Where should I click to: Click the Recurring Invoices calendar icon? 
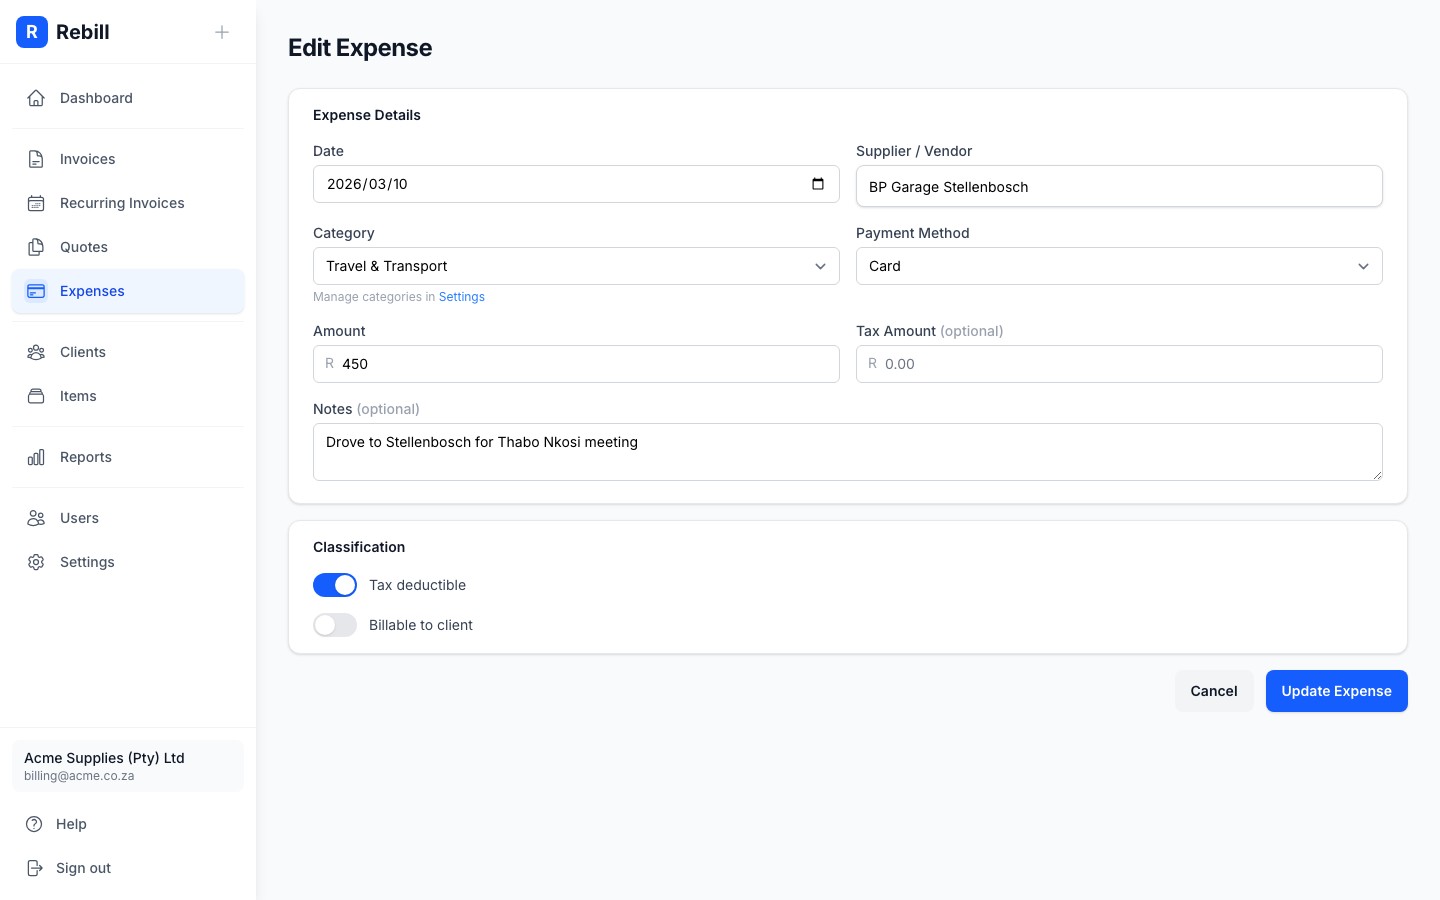(x=36, y=203)
